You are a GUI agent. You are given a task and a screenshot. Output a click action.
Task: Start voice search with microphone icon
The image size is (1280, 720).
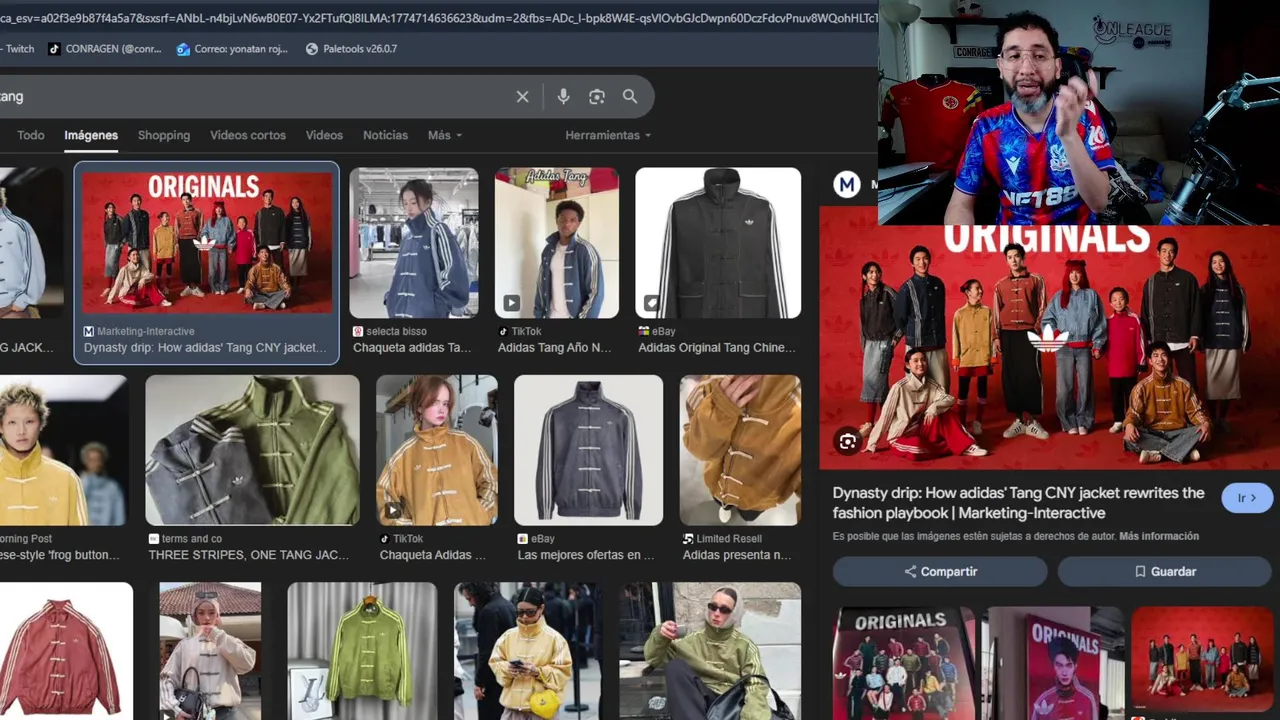[x=563, y=96]
